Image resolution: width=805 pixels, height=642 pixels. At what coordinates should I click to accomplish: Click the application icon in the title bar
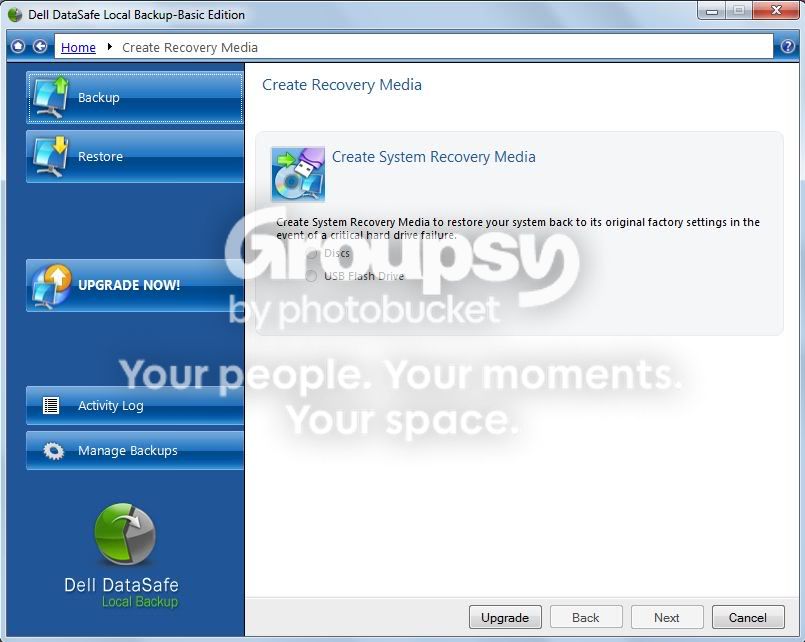pyautogui.click(x=15, y=15)
